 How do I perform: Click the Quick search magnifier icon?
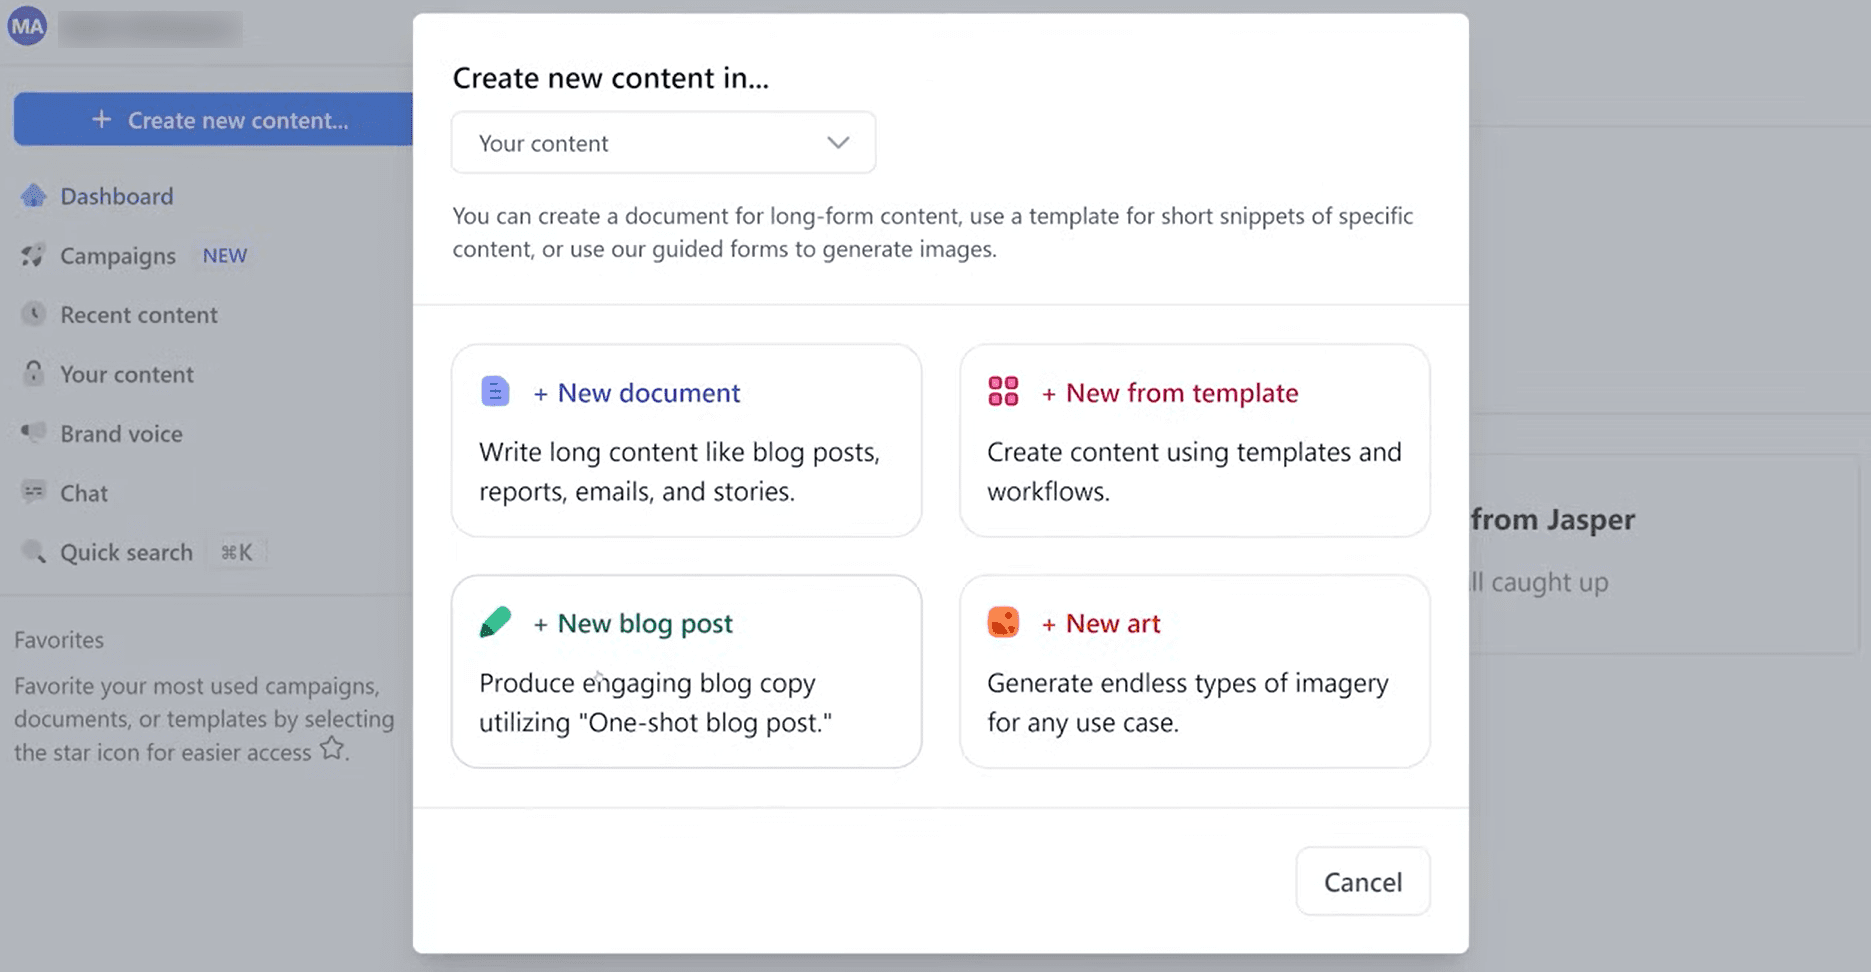point(34,552)
